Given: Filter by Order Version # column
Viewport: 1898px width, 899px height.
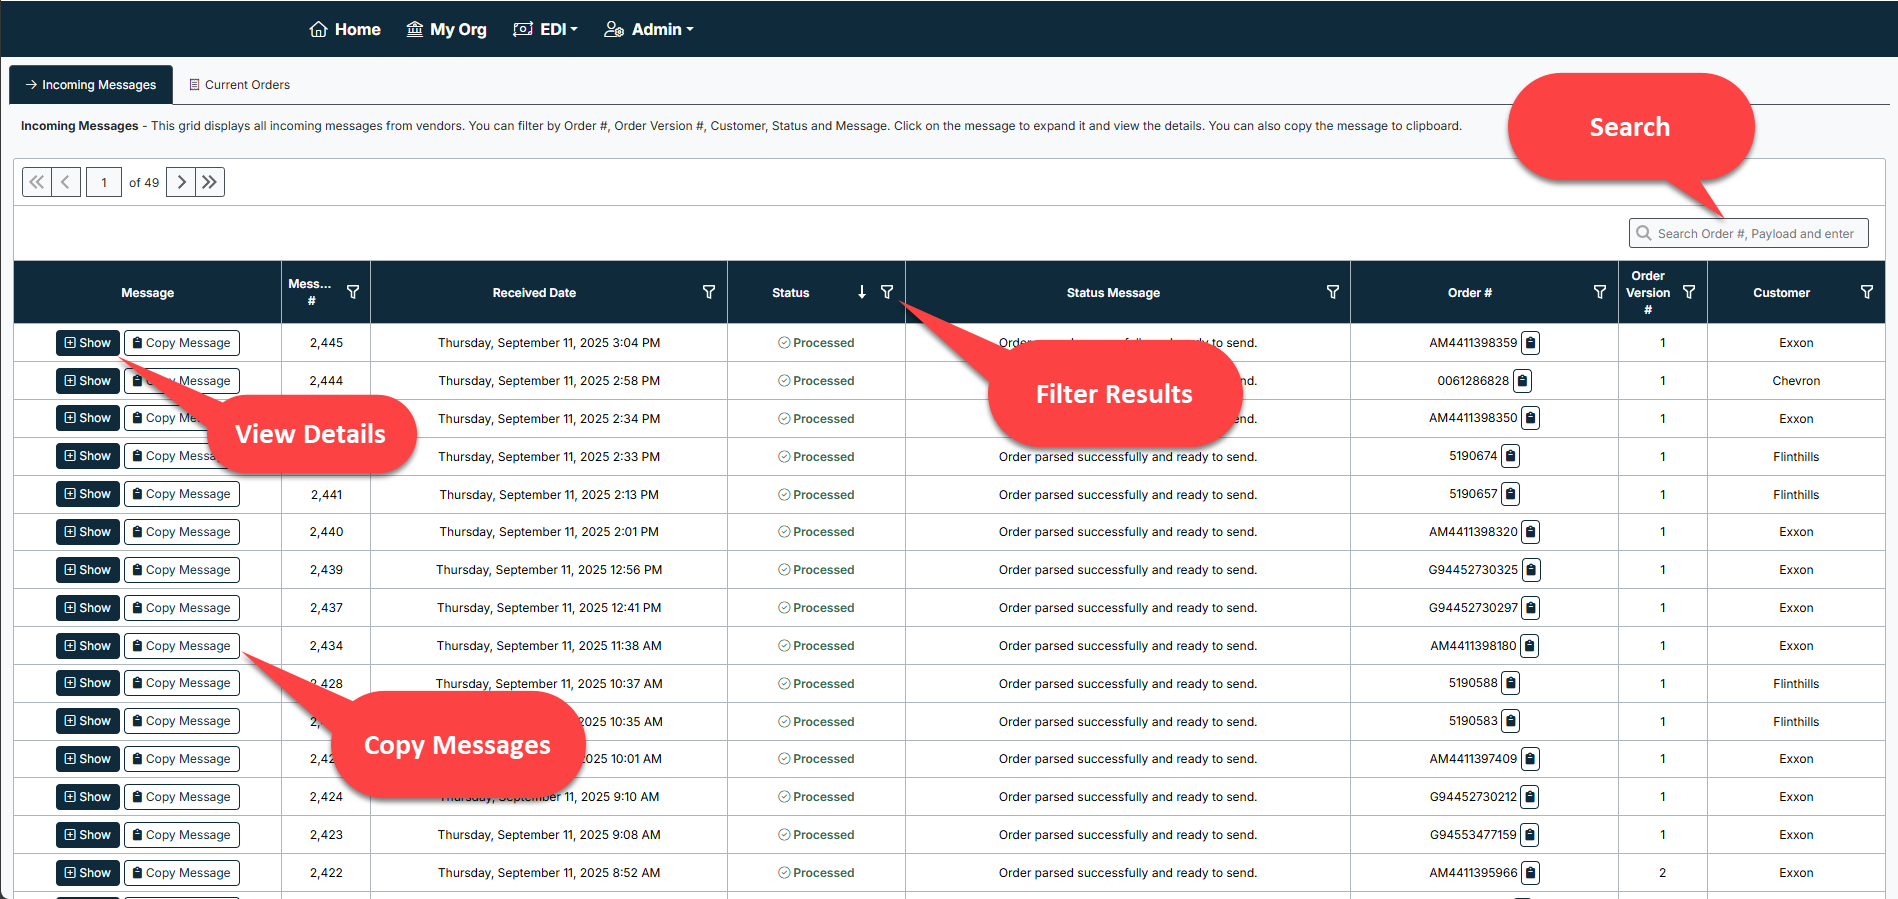Looking at the screenshot, I should (x=1689, y=292).
